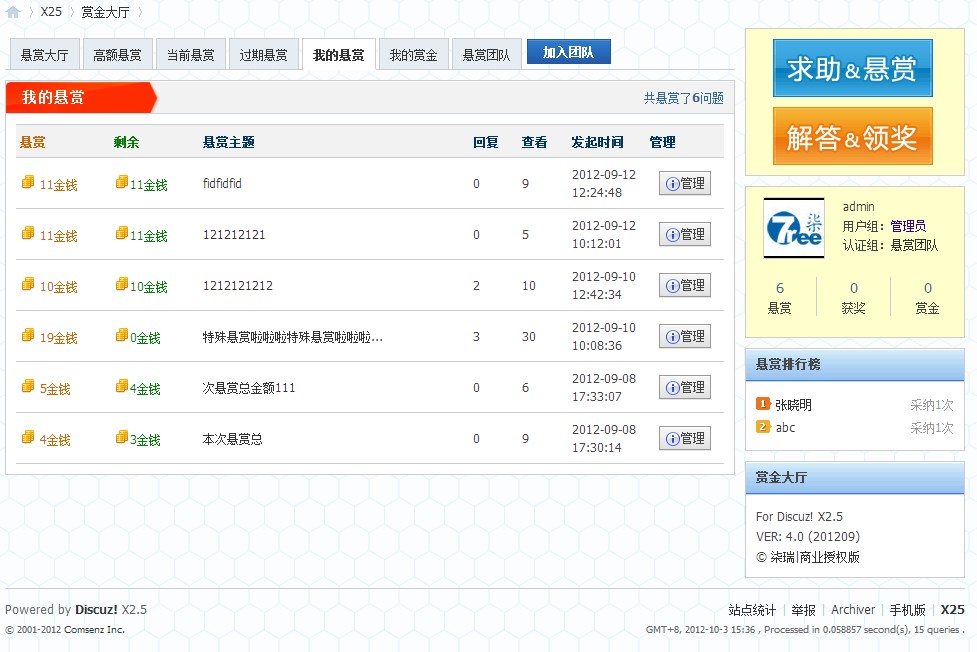Click the 解答&领奖 orange banner button
This screenshot has height=652, width=977.
click(852, 137)
